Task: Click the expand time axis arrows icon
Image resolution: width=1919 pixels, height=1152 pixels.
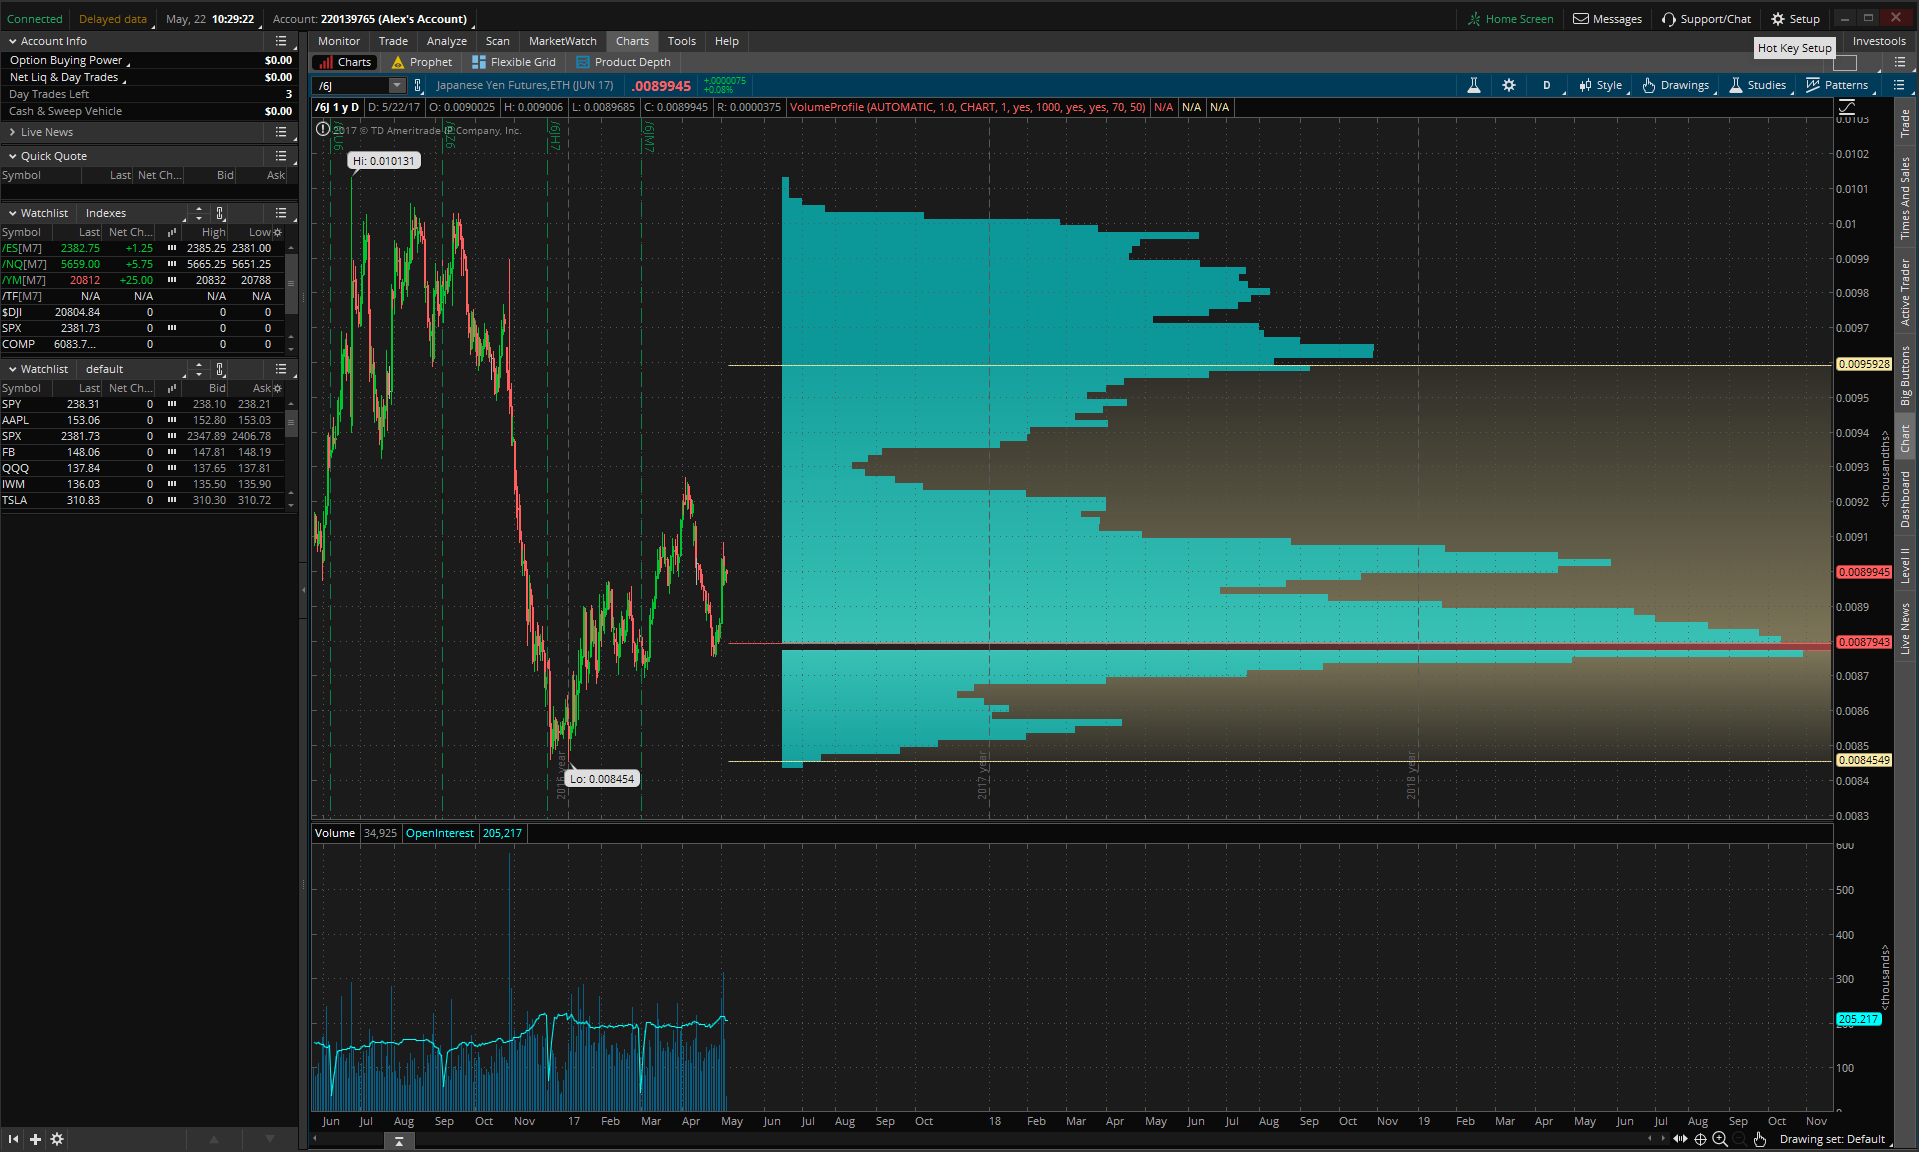Action: 1680,1139
